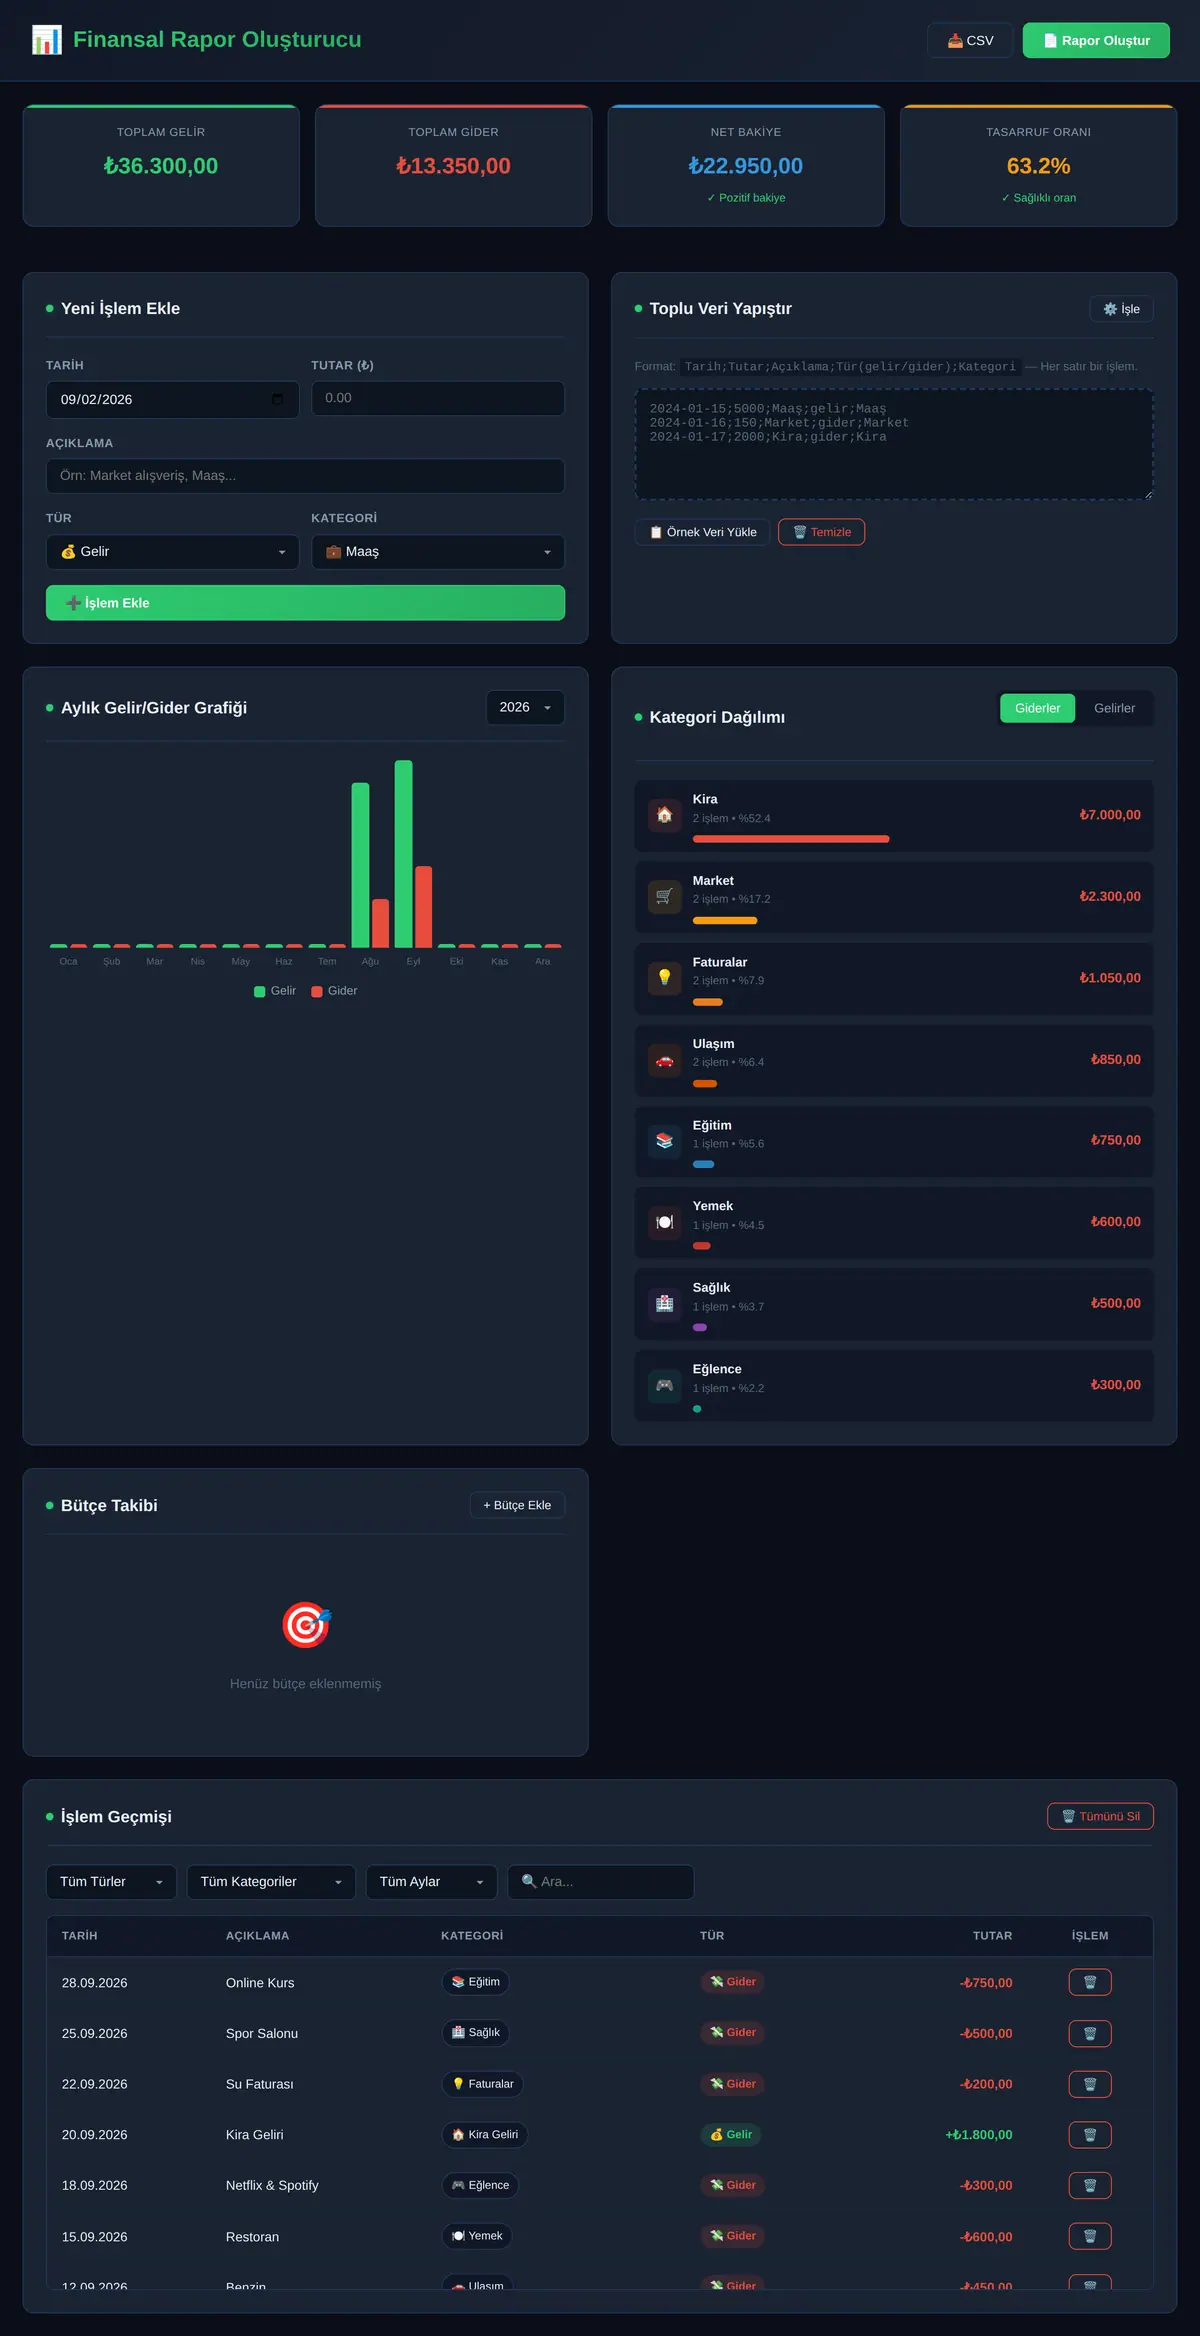Viewport: 1200px width, 2336px height.
Task: Toggle Gelirler category view
Action: pyautogui.click(x=1114, y=708)
